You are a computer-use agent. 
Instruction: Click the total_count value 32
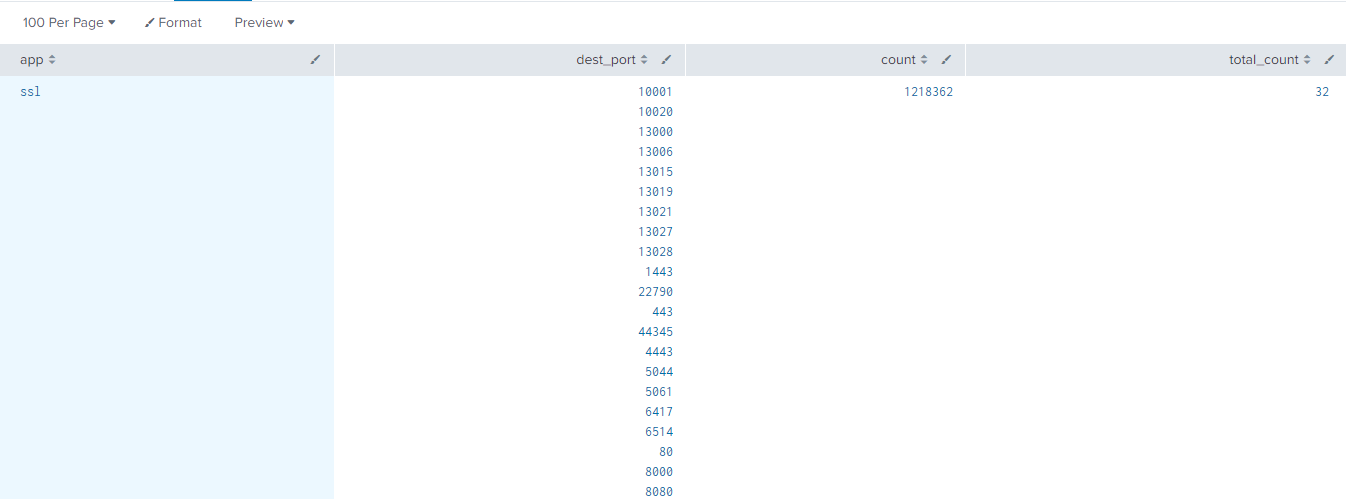(1322, 92)
